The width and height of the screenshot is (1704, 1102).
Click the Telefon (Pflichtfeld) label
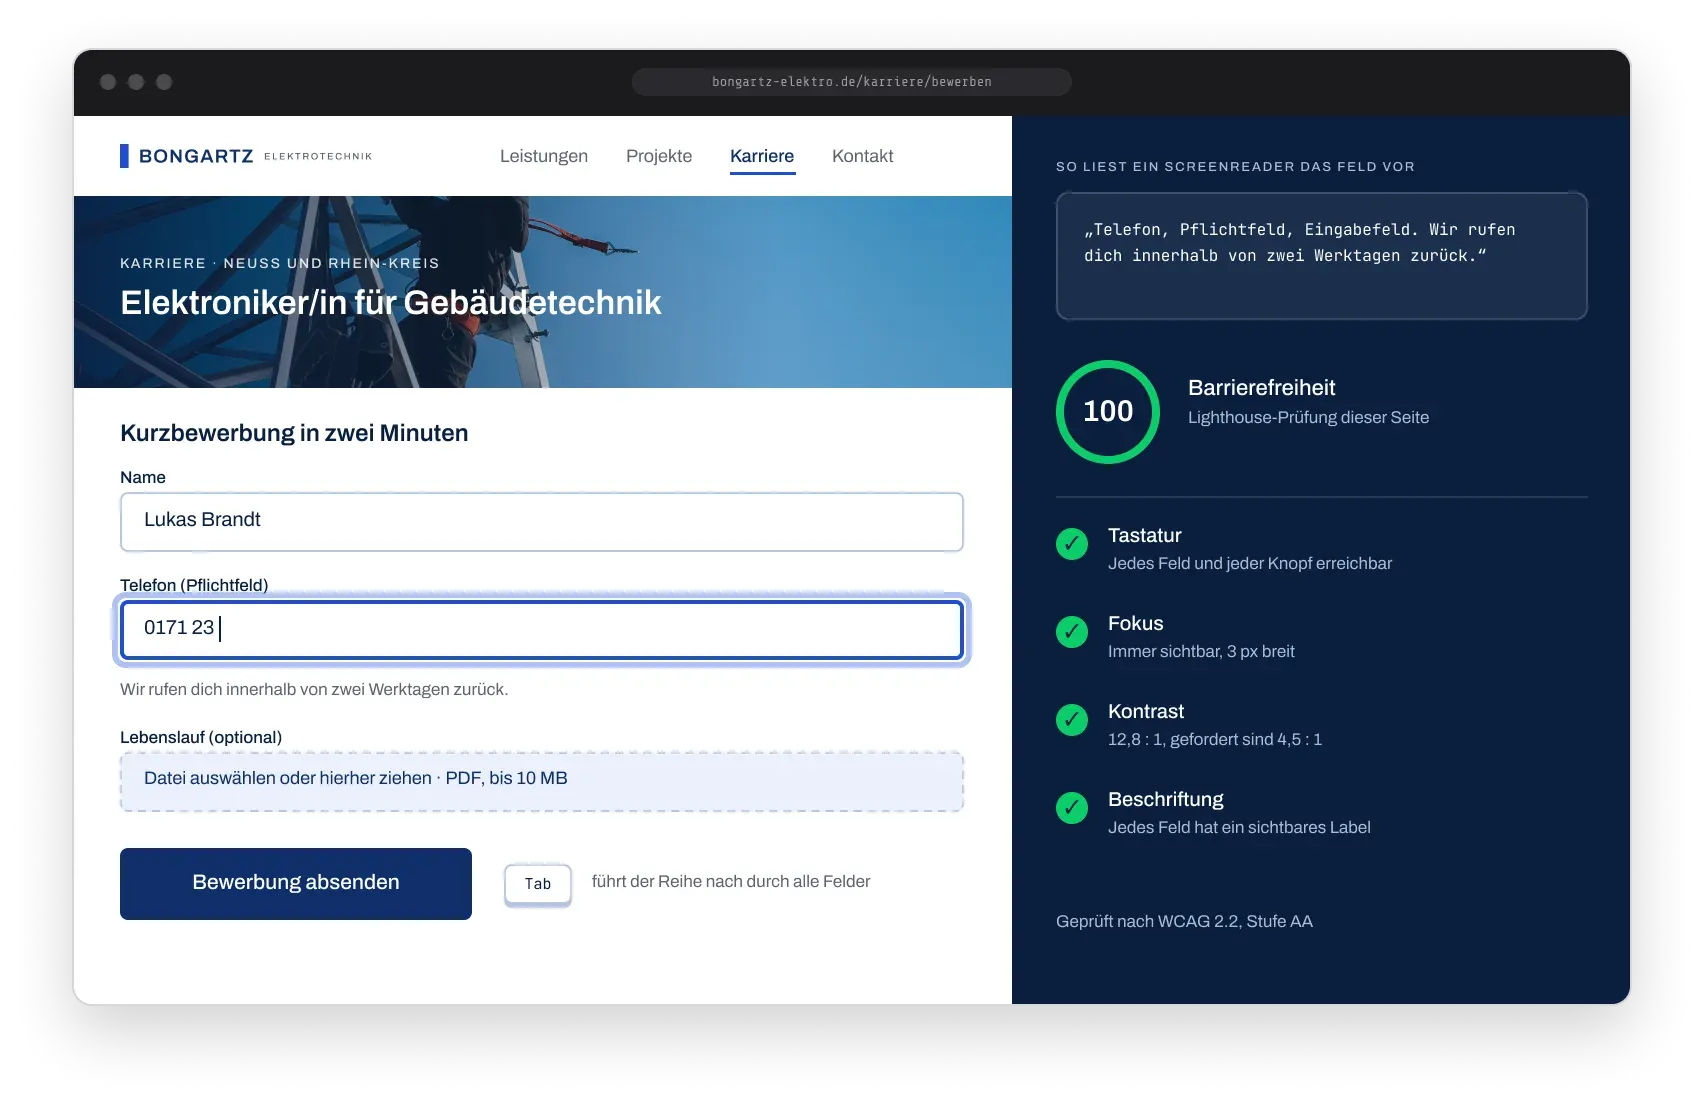[x=194, y=585]
